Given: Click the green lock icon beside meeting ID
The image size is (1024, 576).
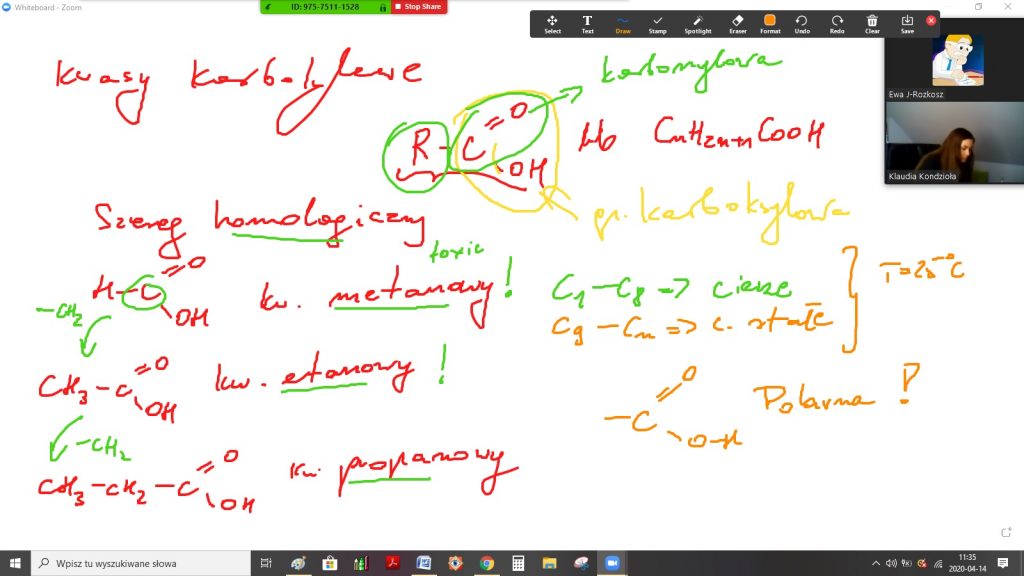Looking at the screenshot, I should [x=383, y=7].
